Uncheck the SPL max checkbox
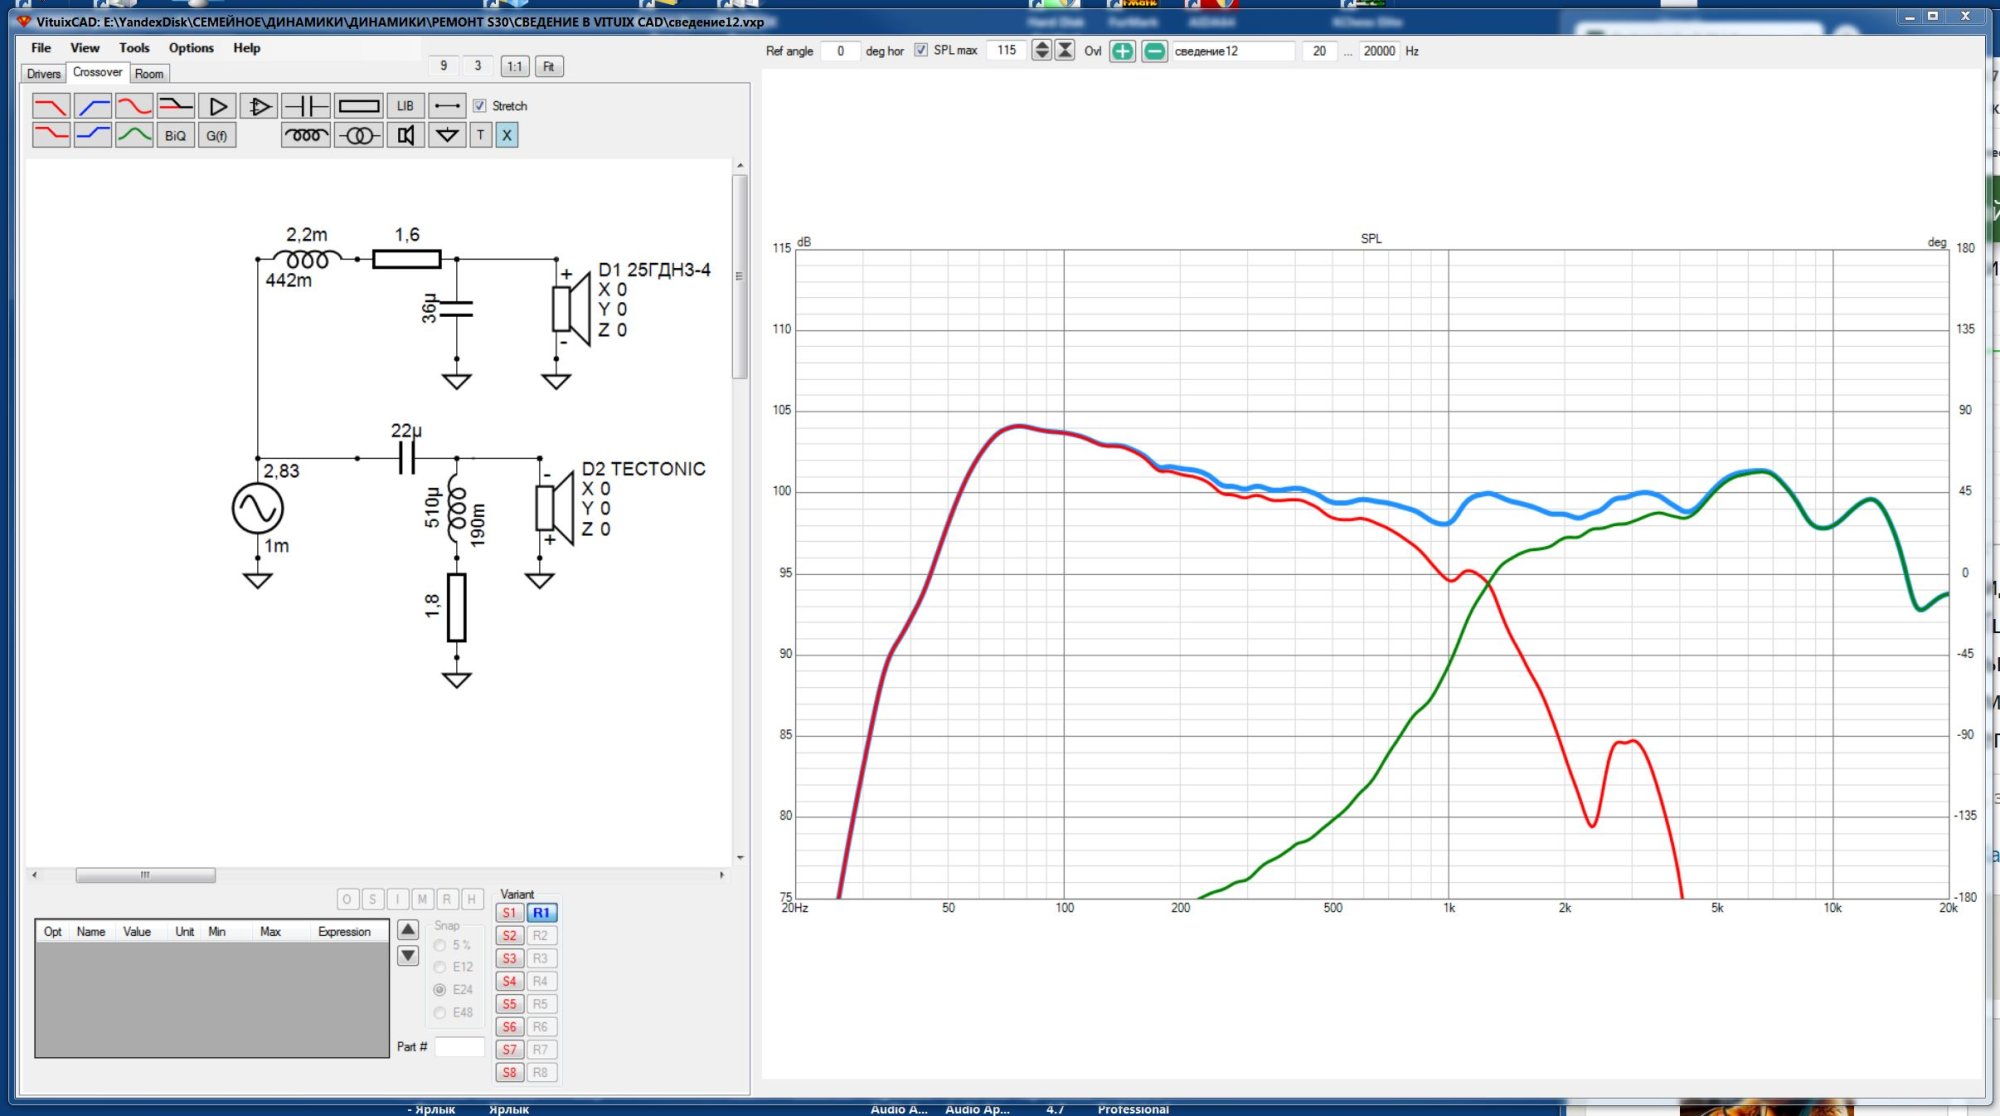The height and width of the screenshot is (1116, 2000). click(x=921, y=50)
